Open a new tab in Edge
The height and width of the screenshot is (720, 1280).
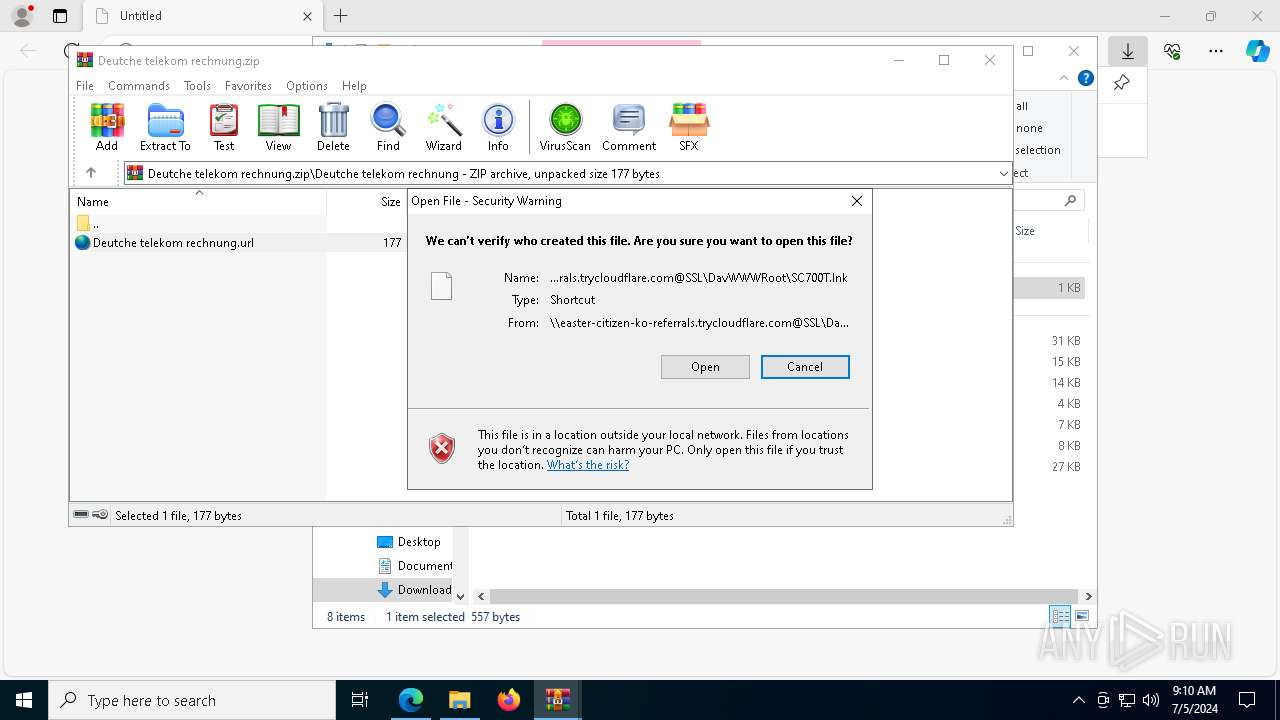tap(341, 16)
